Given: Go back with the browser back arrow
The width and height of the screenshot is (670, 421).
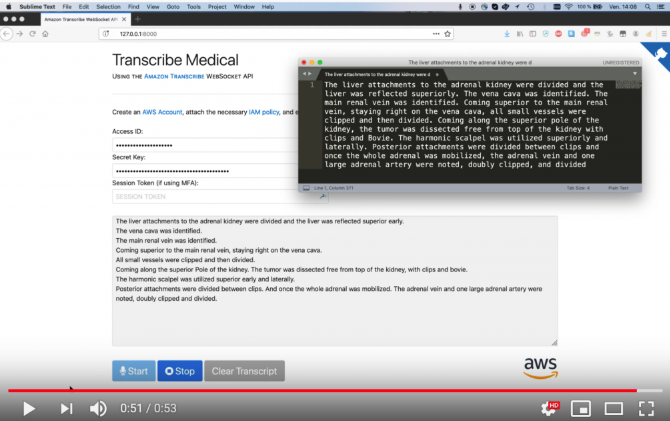Looking at the screenshot, I should (6, 34).
